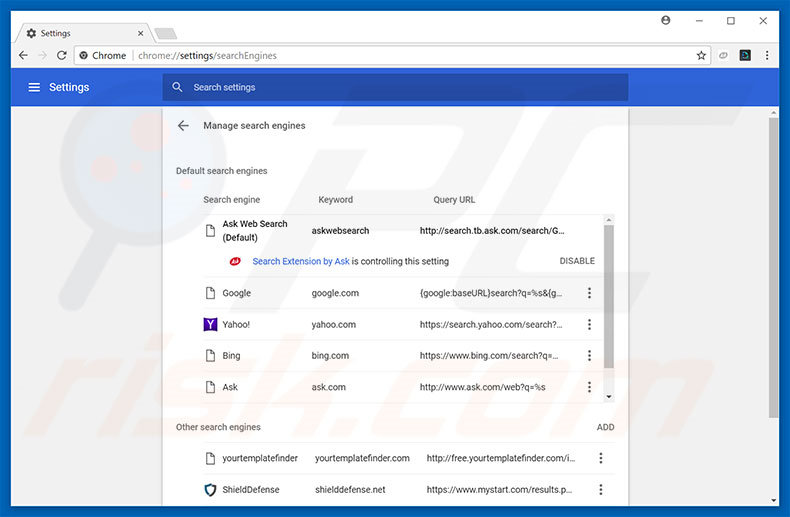Open more actions for Ask search engine

589,387
